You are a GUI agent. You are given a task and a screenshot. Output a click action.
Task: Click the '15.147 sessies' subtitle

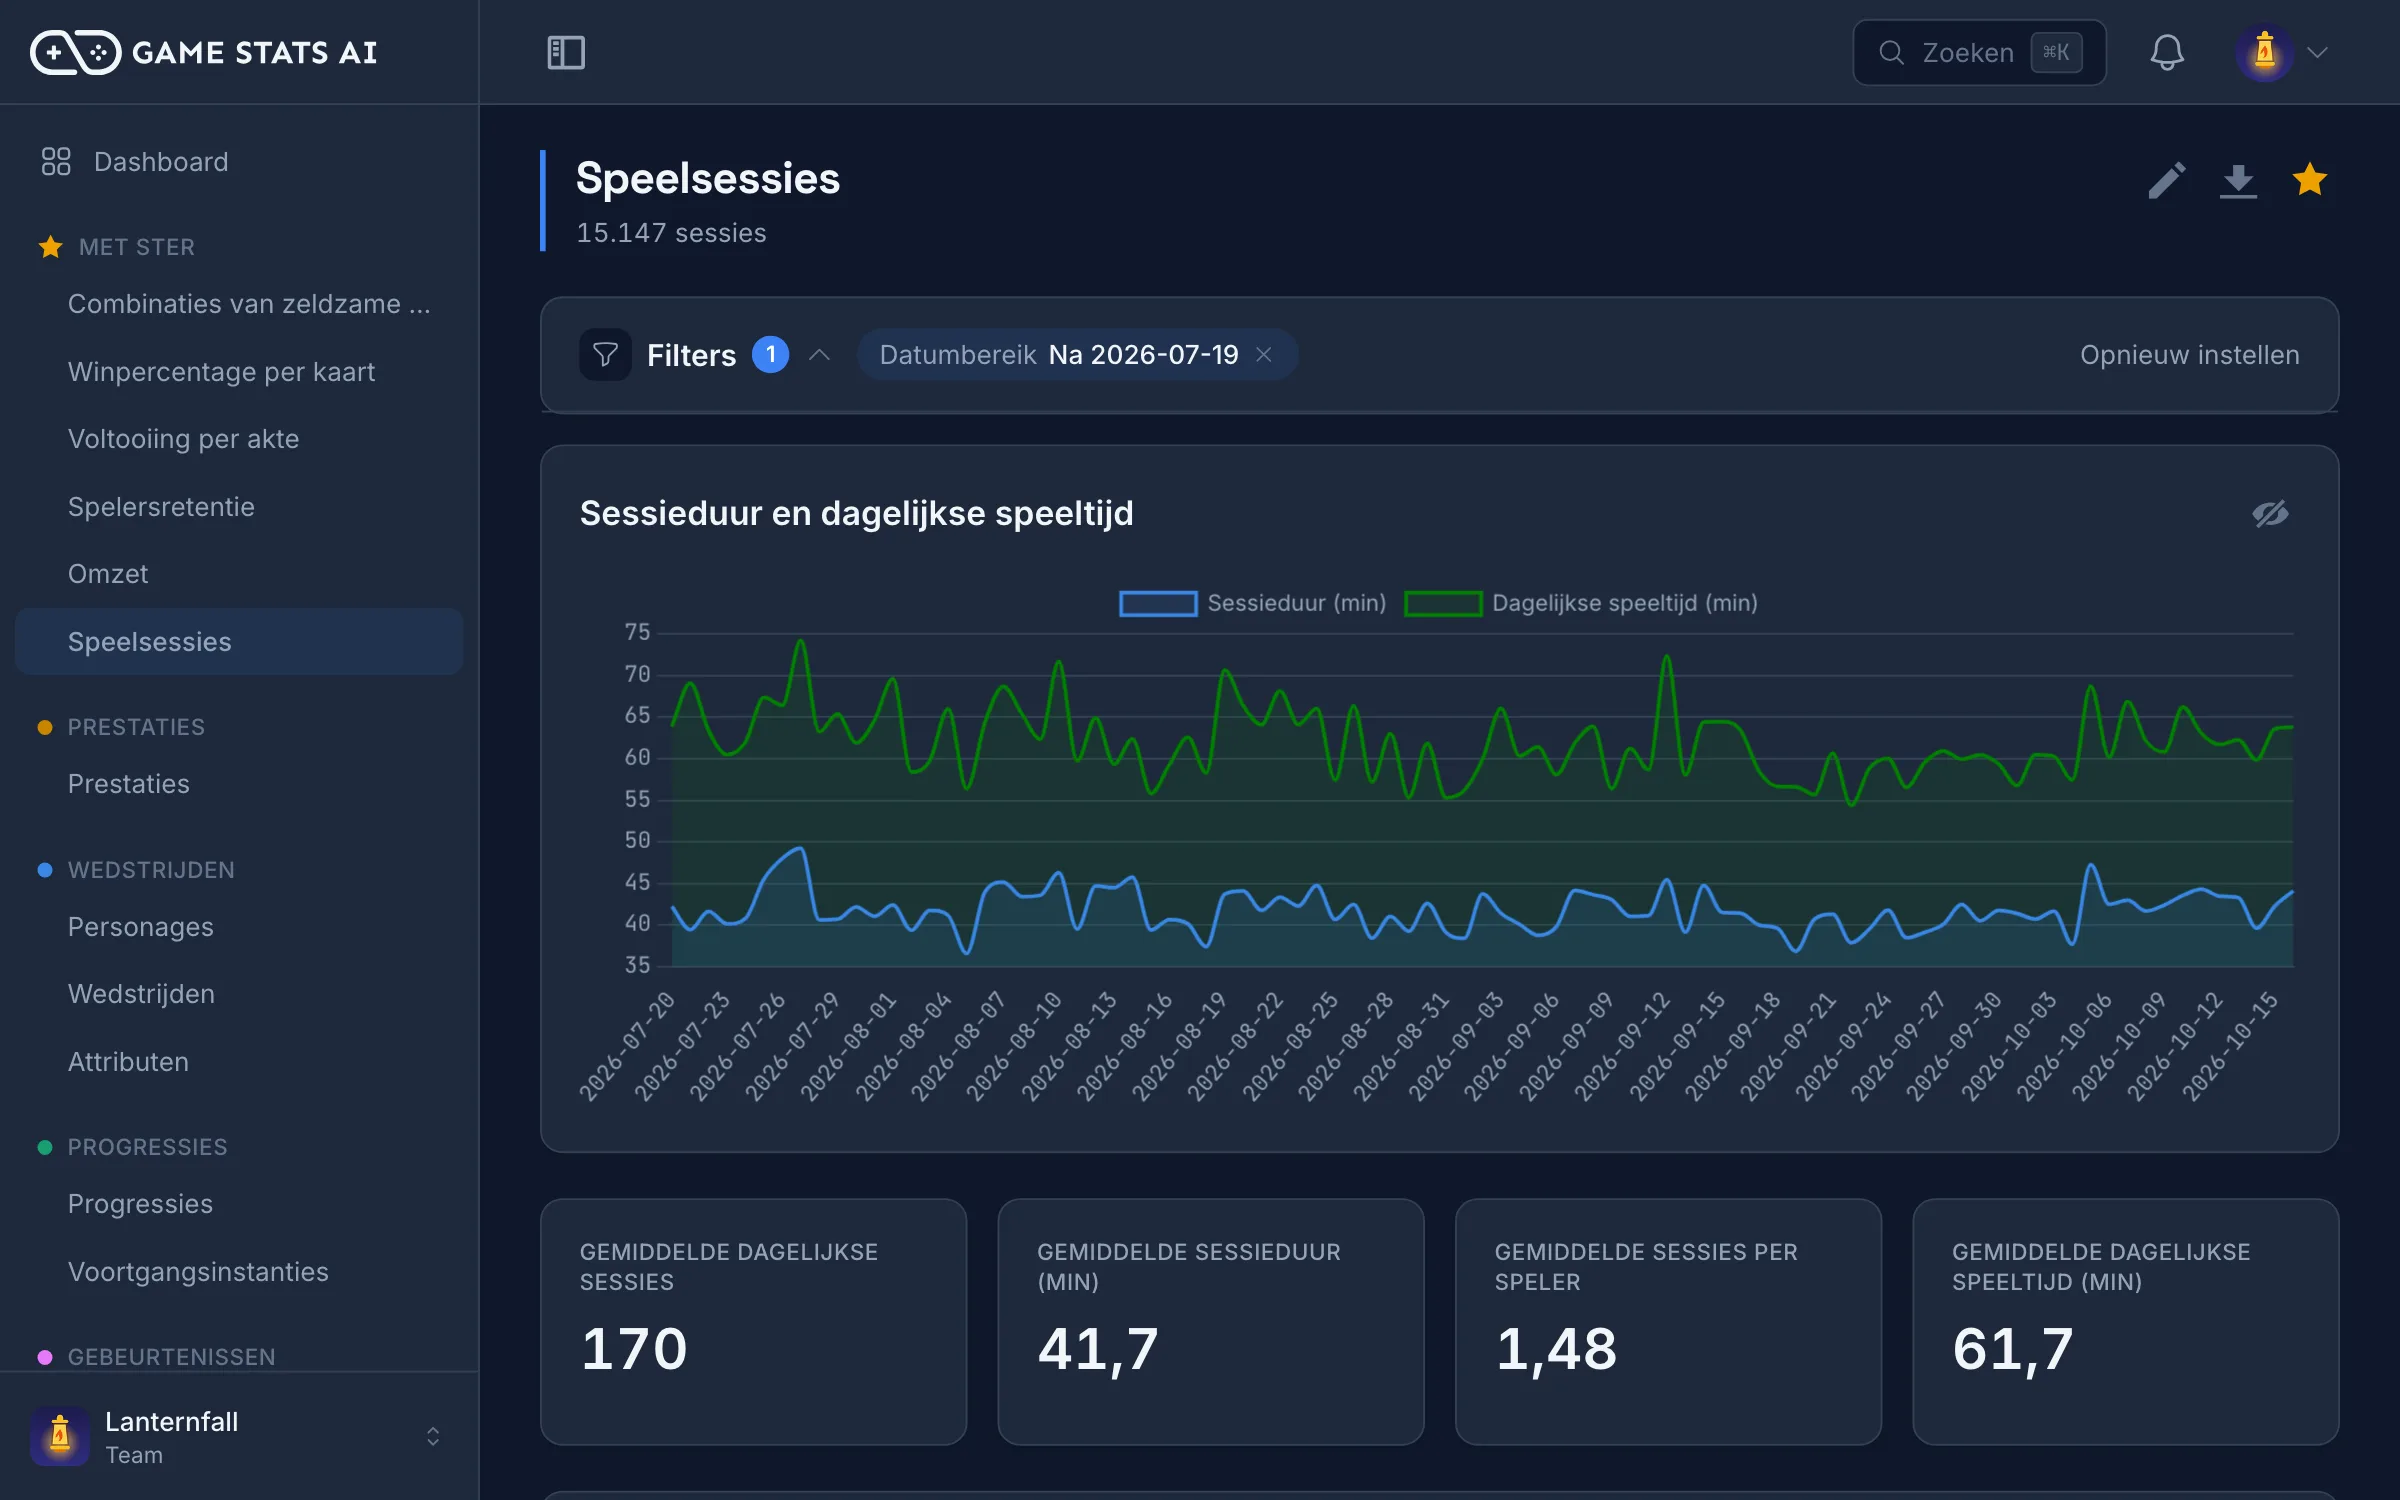[x=671, y=233]
